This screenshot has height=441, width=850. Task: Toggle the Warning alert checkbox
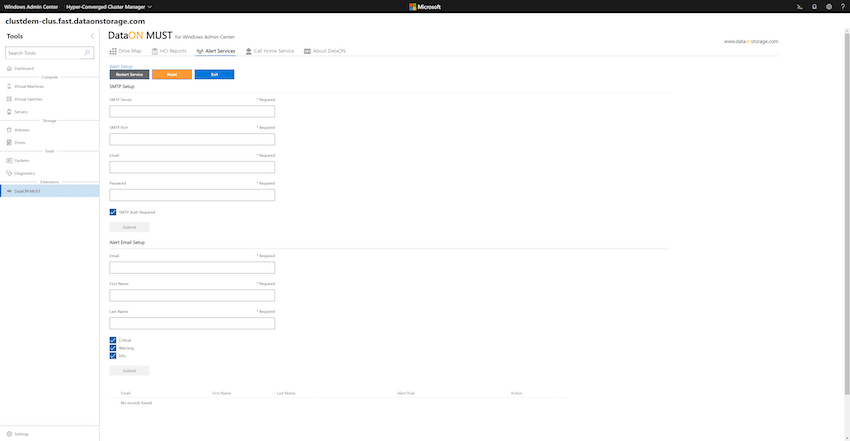point(113,348)
